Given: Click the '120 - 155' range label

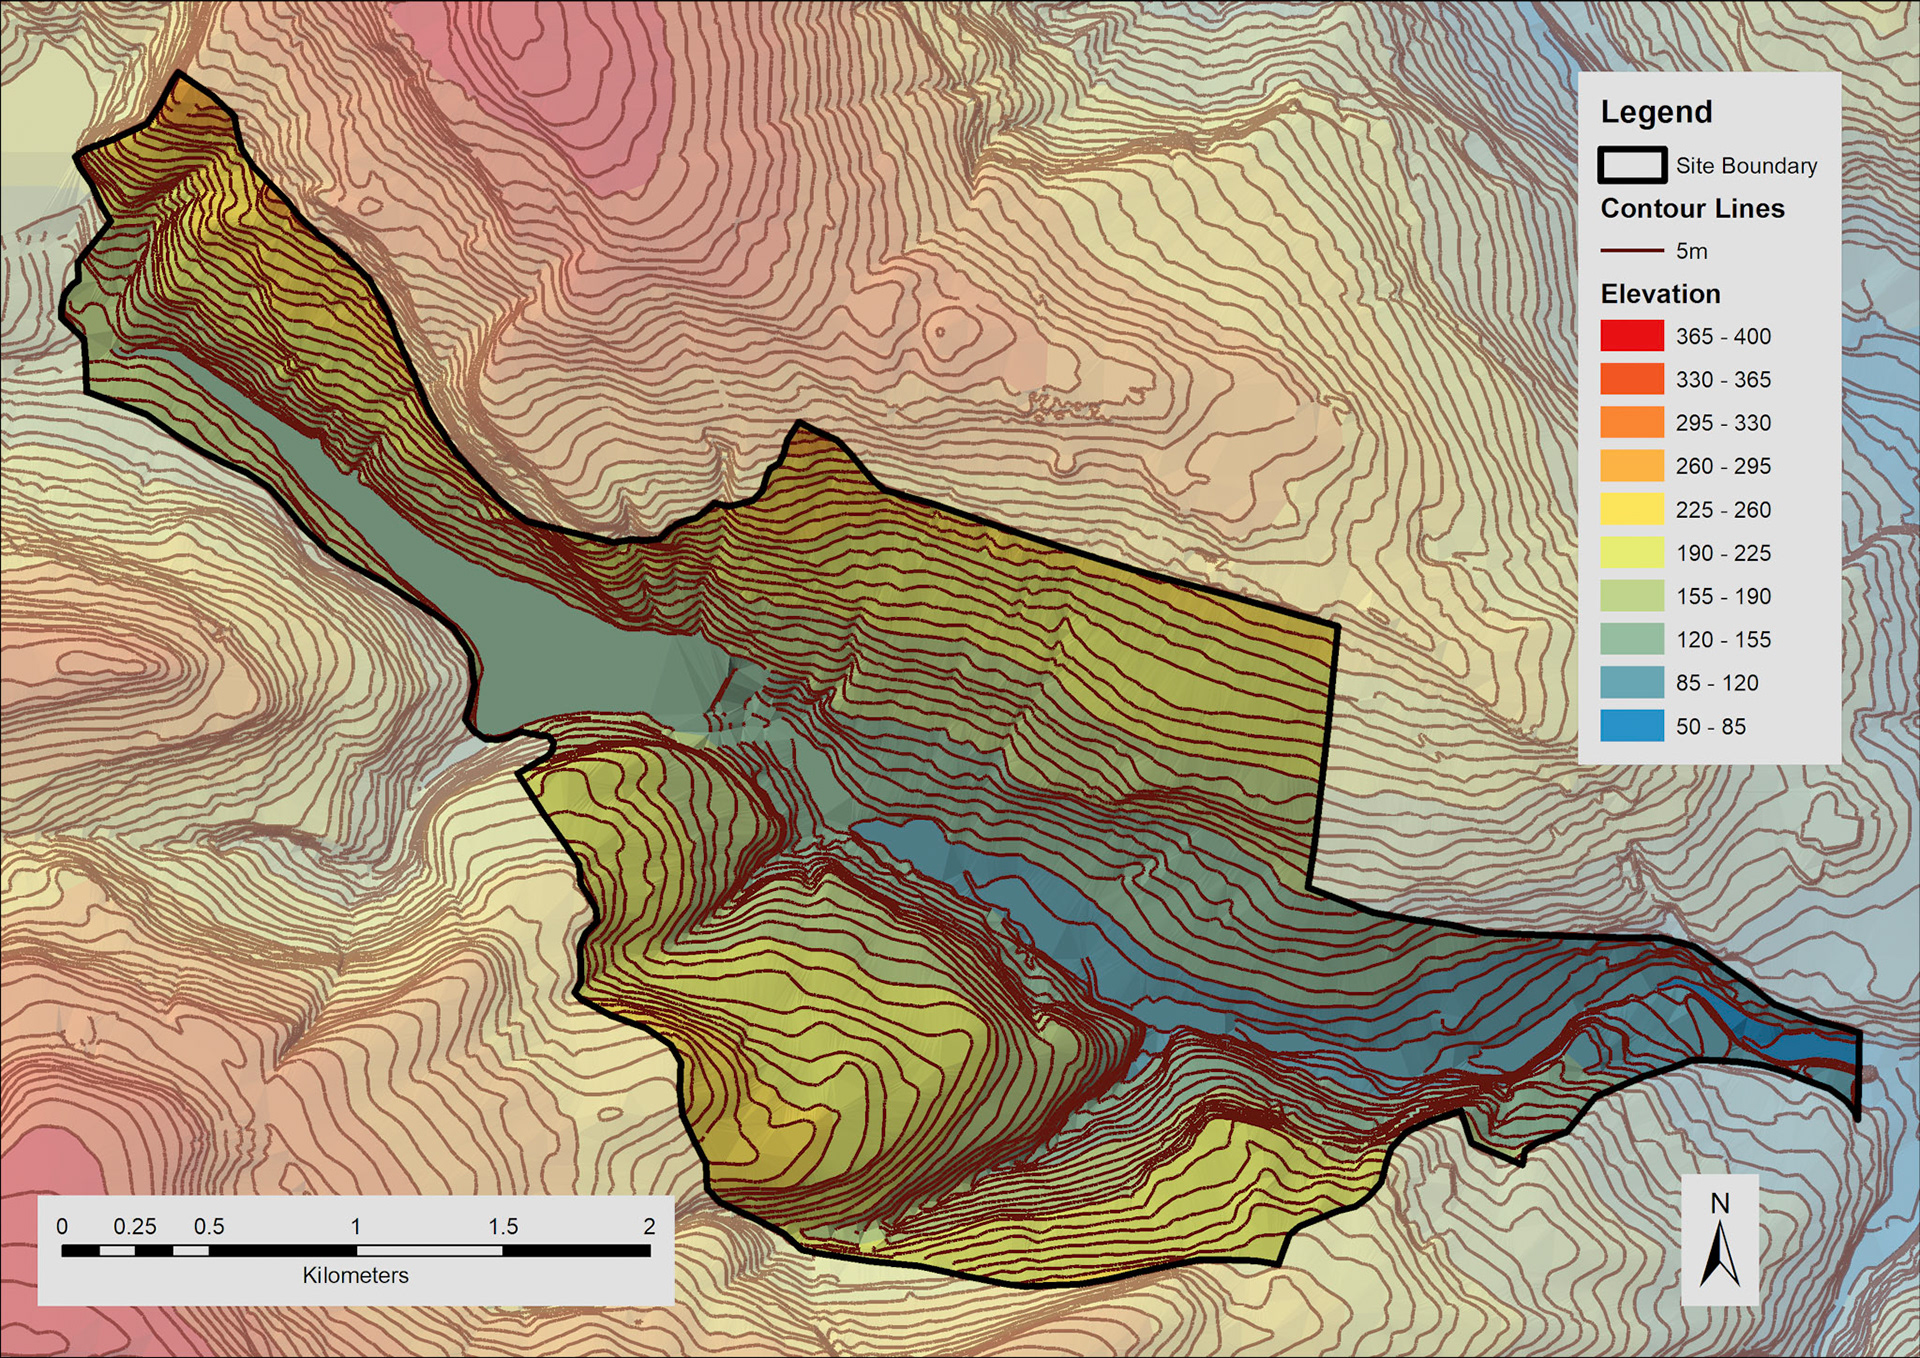Looking at the screenshot, I should coord(1723,639).
